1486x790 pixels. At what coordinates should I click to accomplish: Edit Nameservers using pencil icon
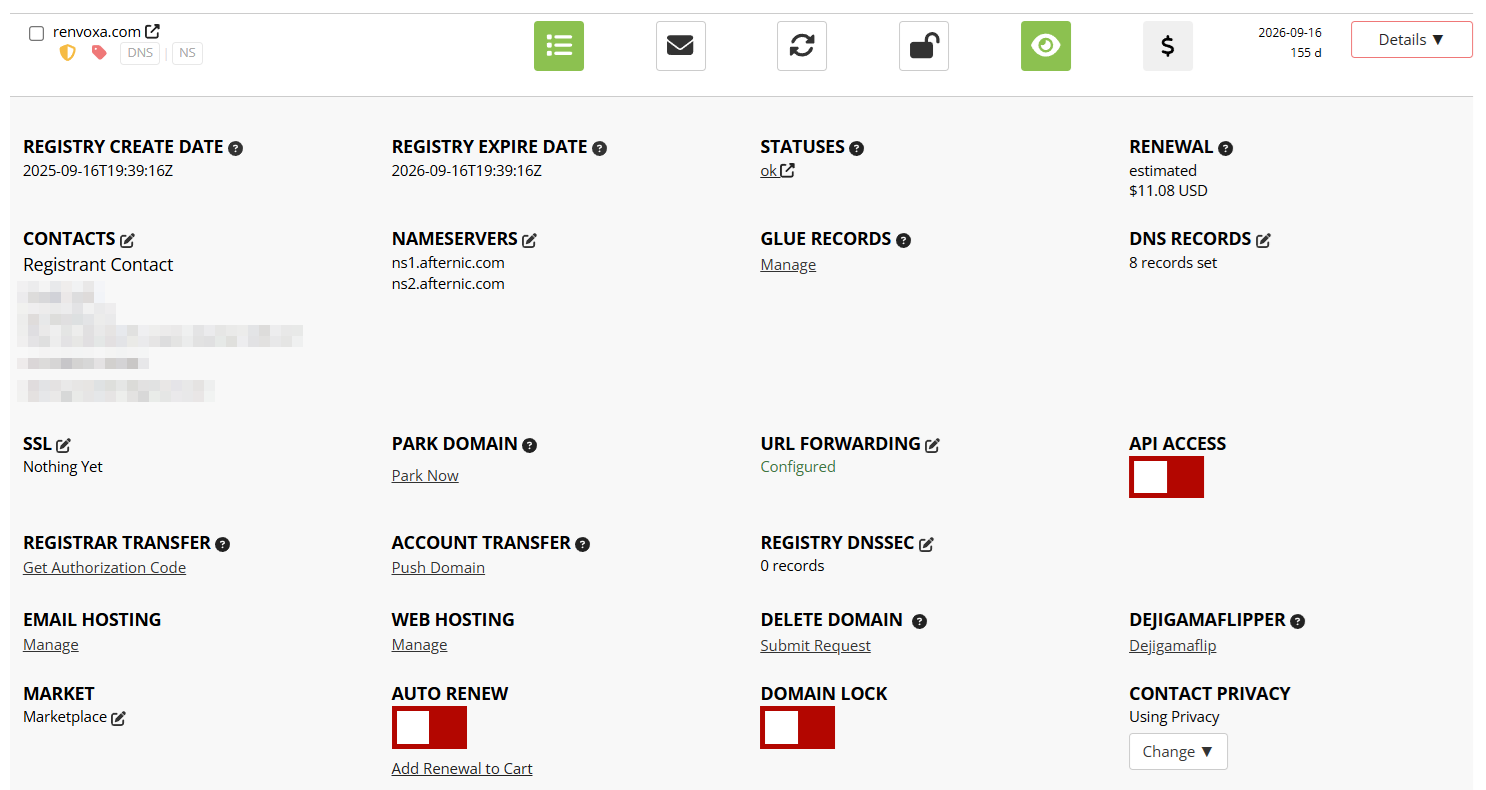click(529, 240)
